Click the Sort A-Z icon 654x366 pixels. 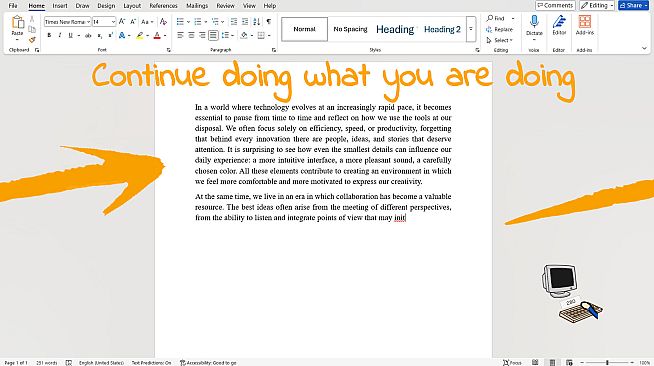(257, 22)
